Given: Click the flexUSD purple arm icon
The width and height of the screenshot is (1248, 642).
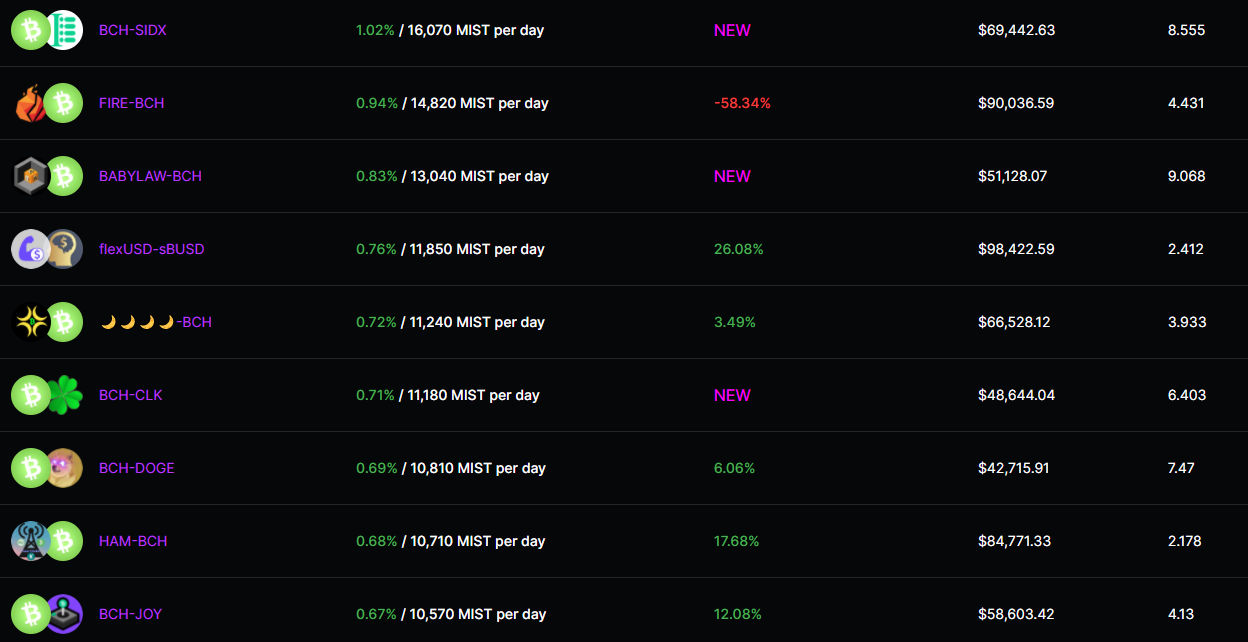Looking at the screenshot, I should pyautogui.click(x=30, y=249).
